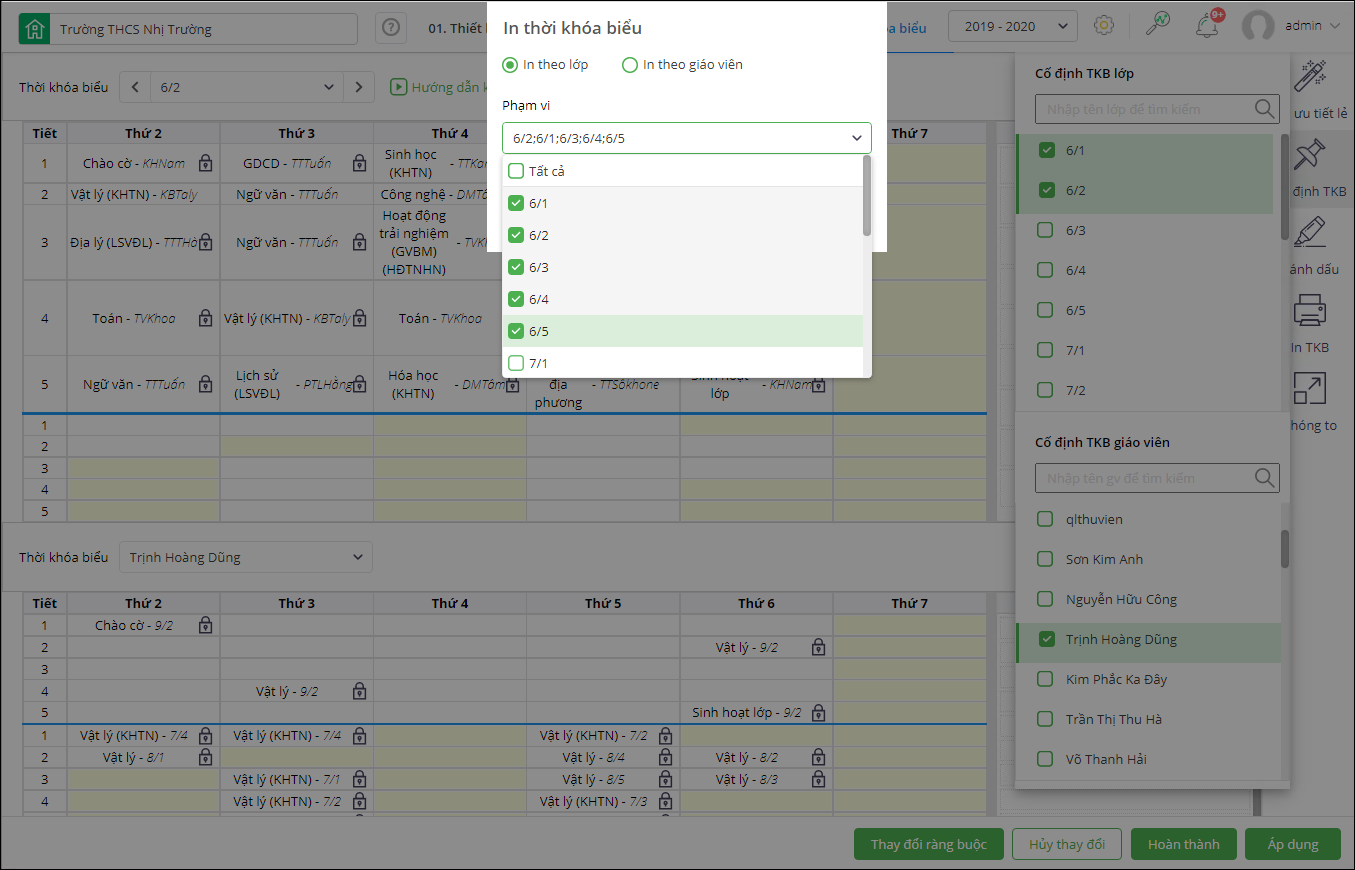Go to next class timetable arrow
Screen dimensions: 1355x870
(x=359, y=87)
